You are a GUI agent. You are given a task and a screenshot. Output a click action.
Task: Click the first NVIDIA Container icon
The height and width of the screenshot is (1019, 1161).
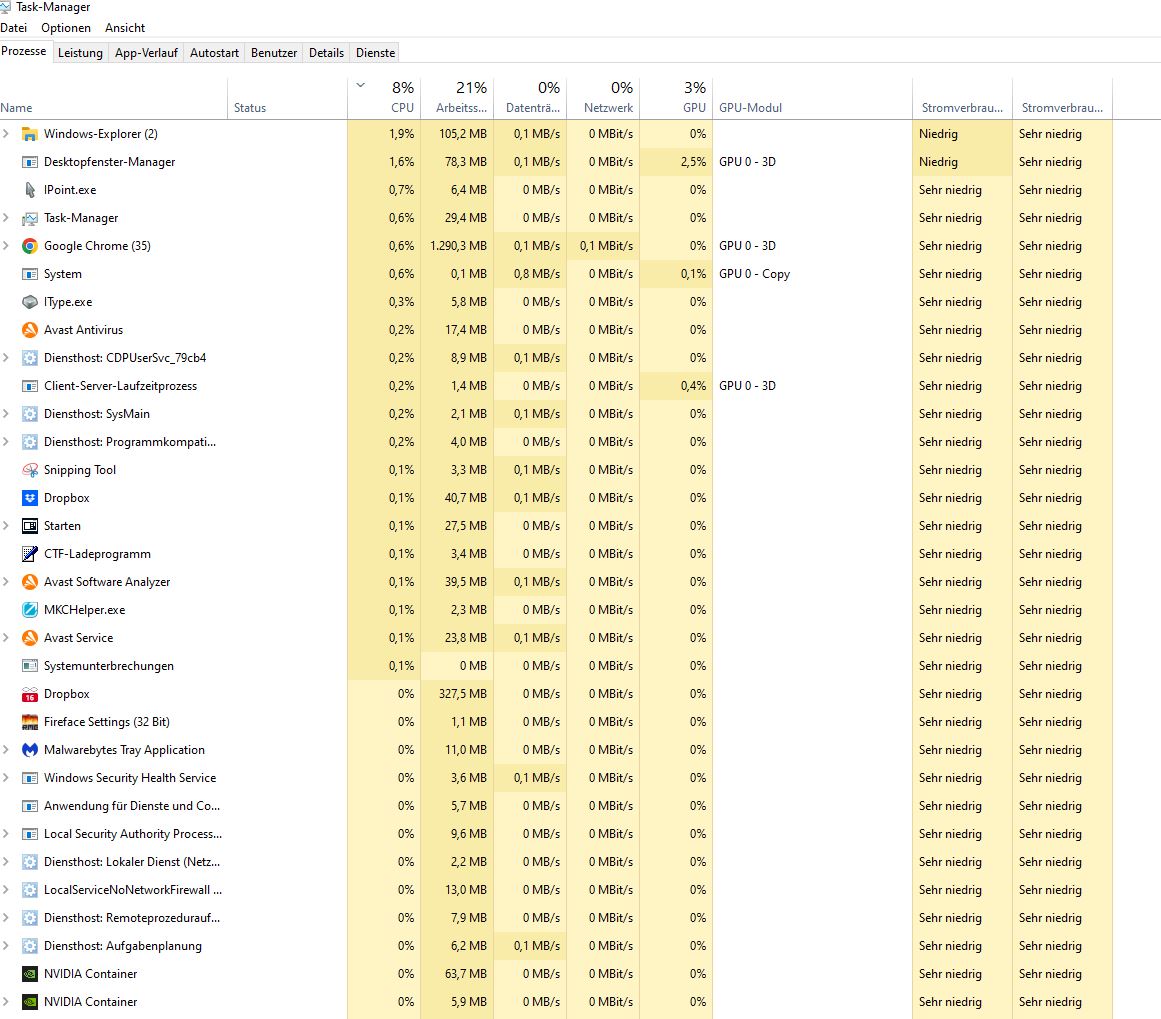30,975
